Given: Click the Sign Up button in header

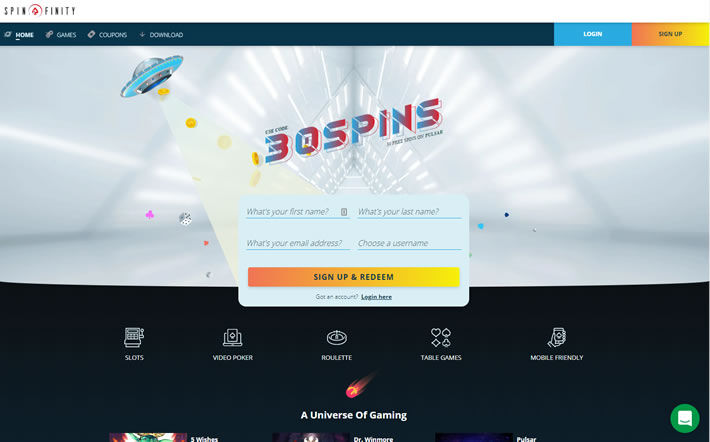Looking at the screenshot, I should tap(671, 34).
